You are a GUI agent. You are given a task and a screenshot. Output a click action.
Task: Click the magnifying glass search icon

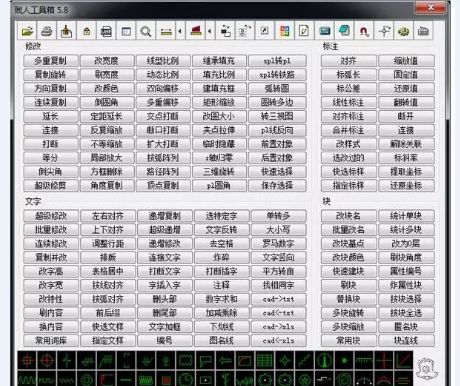[x=146, y=31]
